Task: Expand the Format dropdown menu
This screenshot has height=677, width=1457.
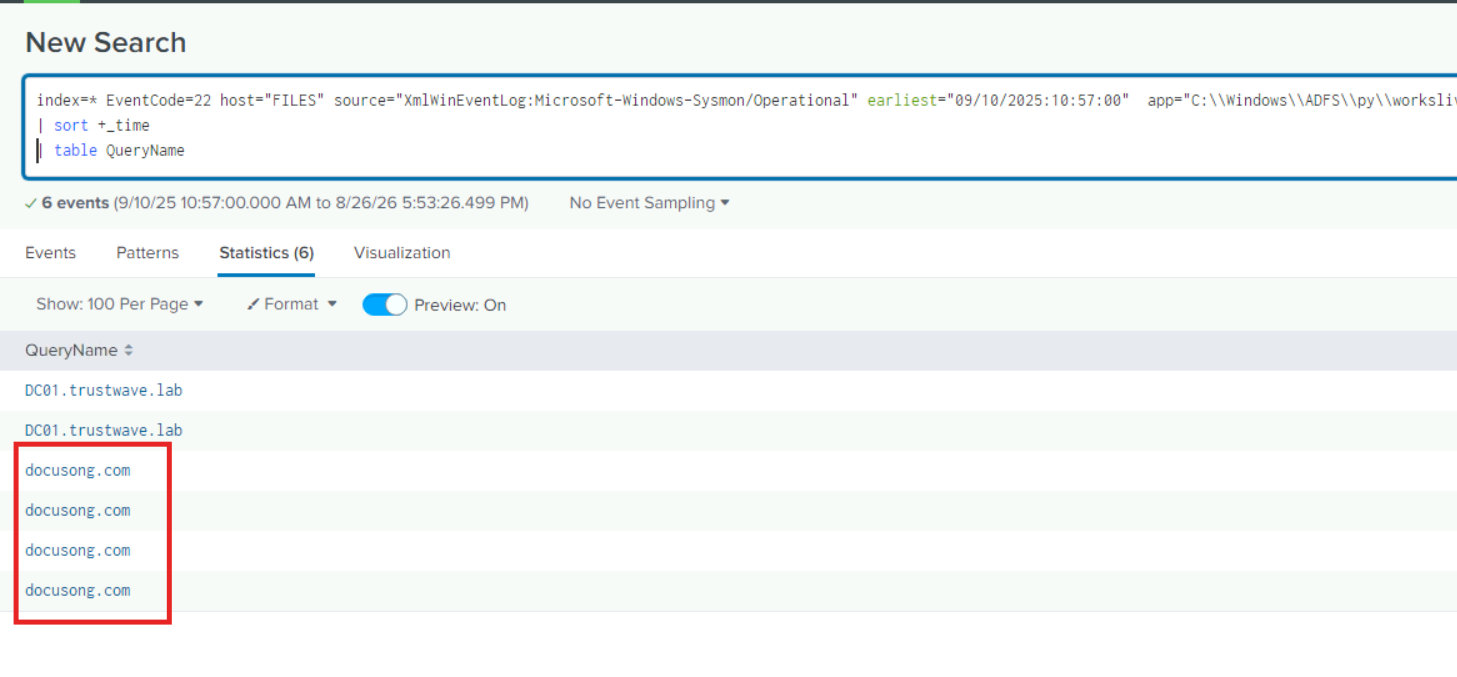Action: click(x=292, y=304)
